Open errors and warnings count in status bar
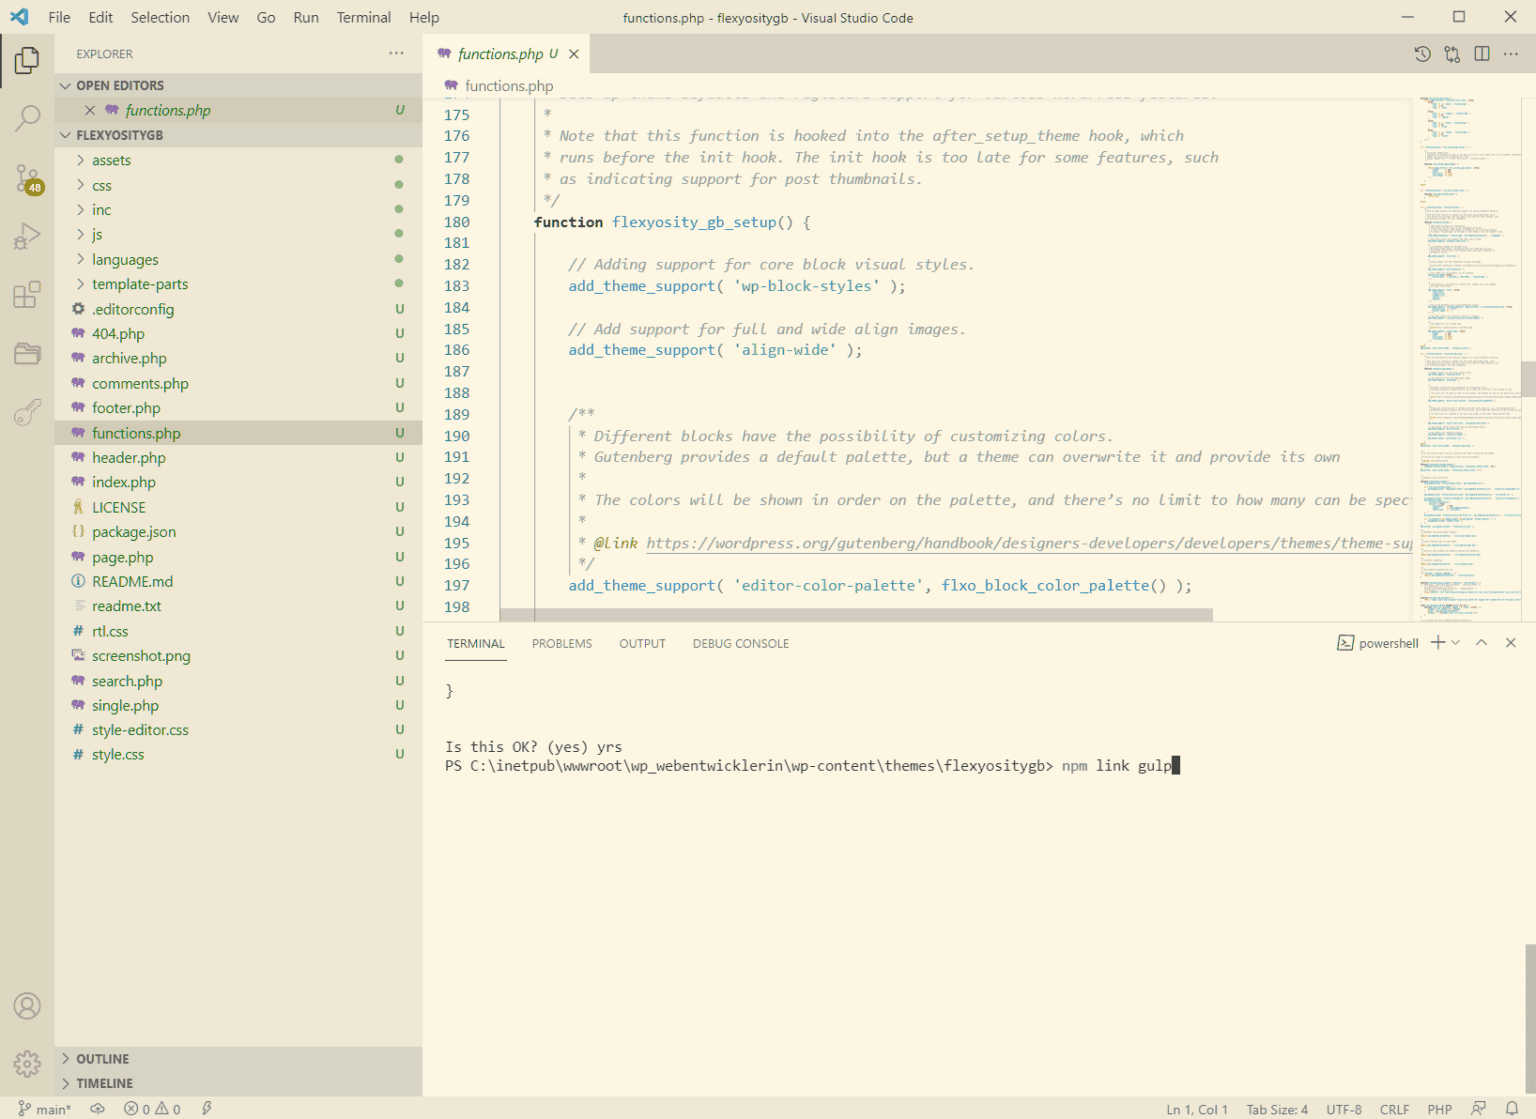Screen dimensions: 1536x1119 152,1109
